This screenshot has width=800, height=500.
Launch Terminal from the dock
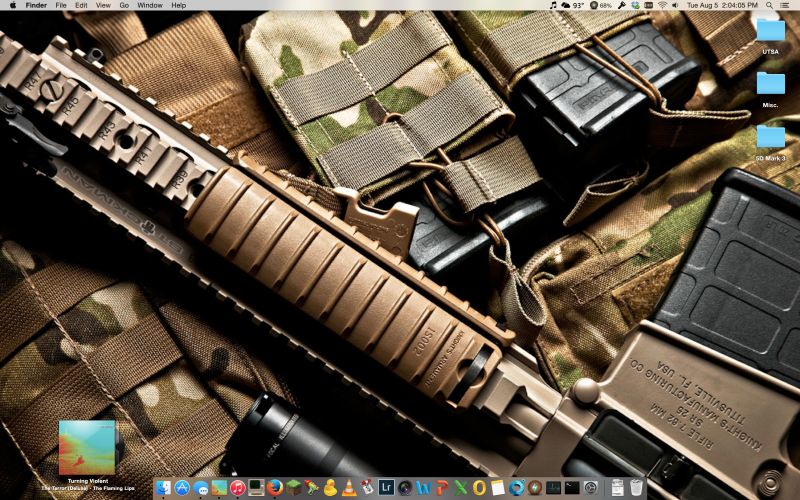click(x=572, y=488)
